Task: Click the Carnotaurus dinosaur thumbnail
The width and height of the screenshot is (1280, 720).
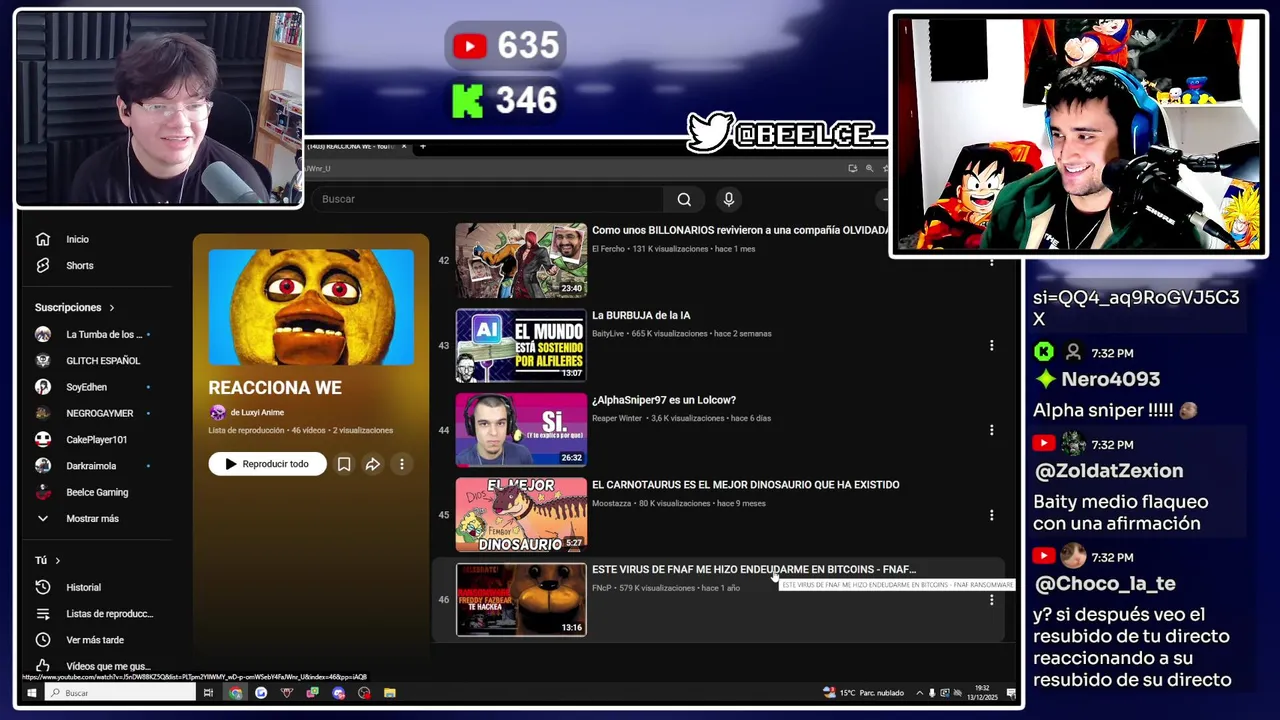Action: coord(521,515)
